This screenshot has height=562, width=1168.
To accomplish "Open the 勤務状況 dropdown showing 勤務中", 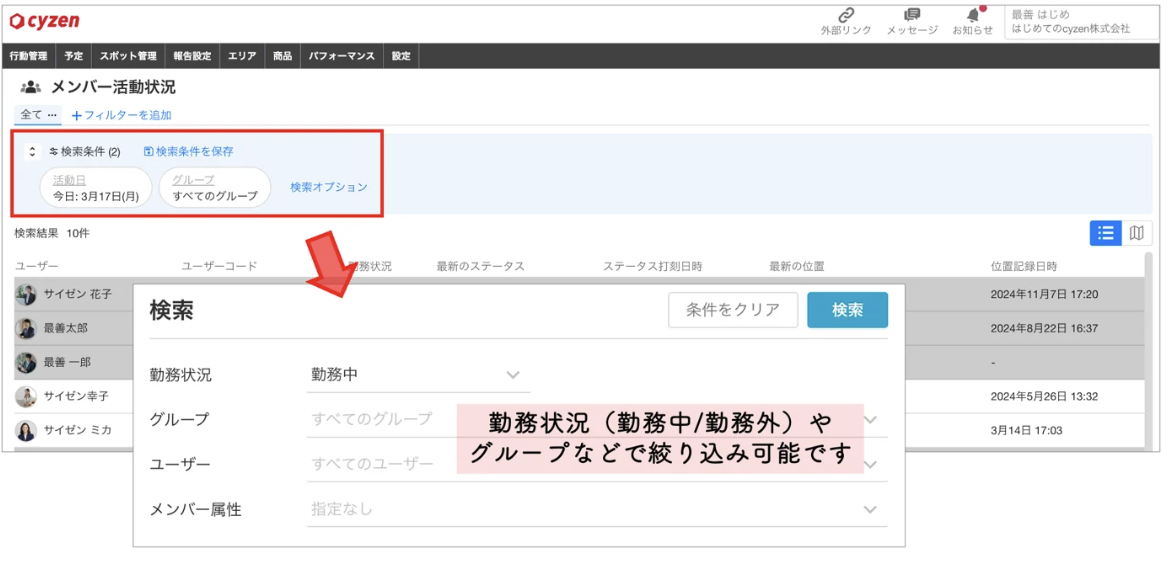I will pyautogui.click(x=418, y=374).
